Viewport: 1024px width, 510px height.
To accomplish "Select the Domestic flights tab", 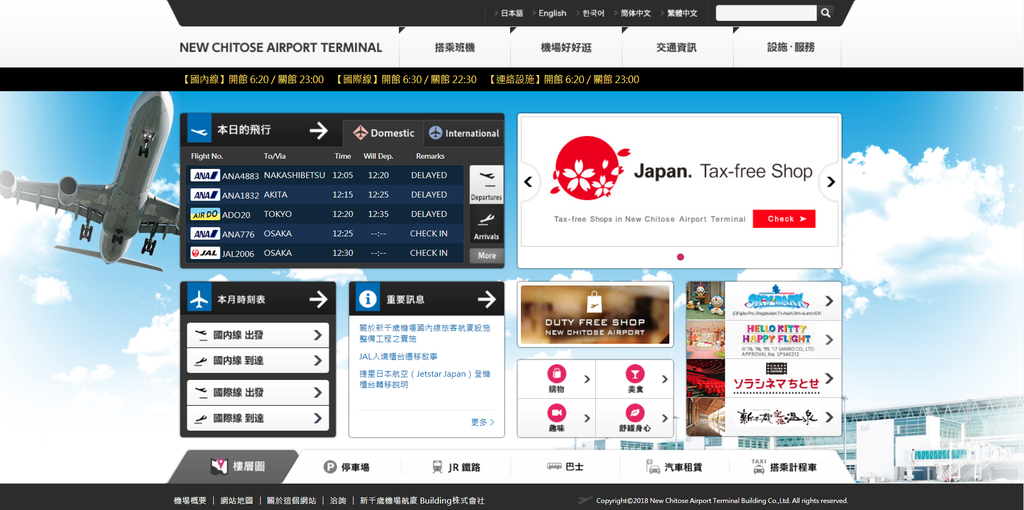I will tap(384, 133).
